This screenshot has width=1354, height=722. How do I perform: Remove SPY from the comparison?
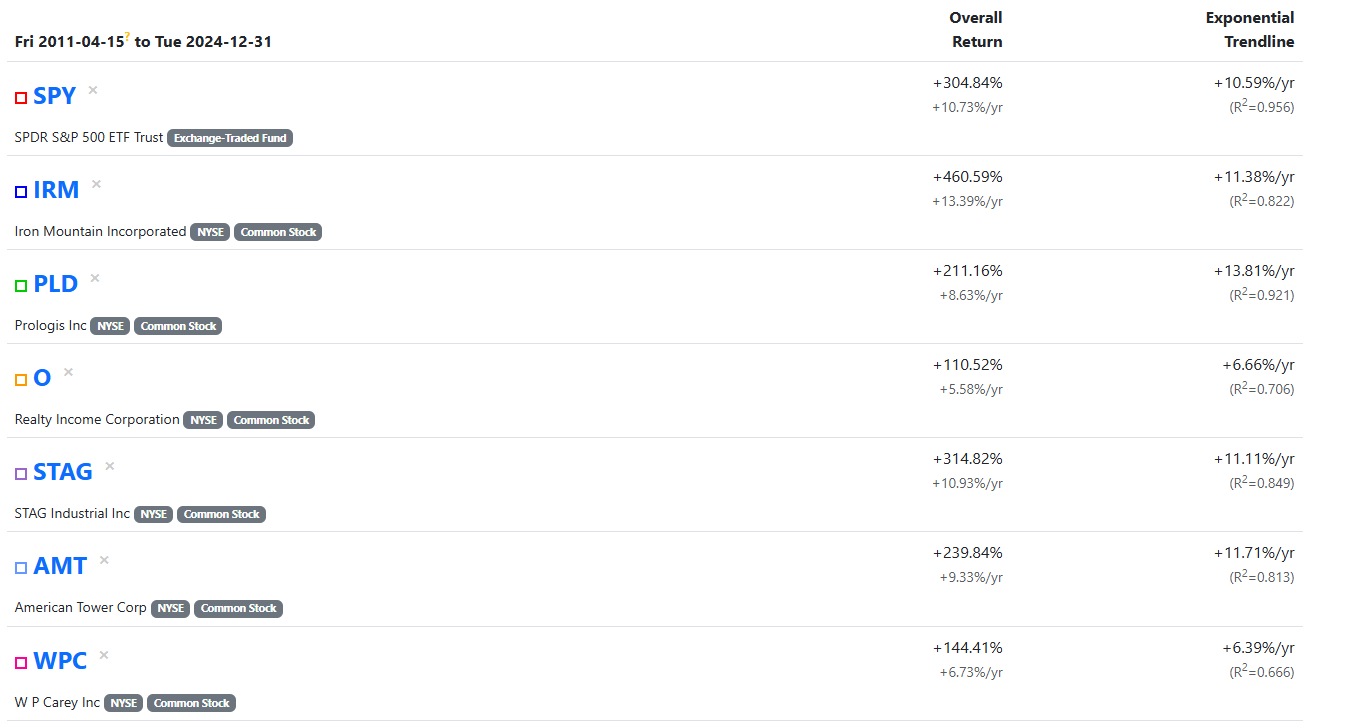coord(93,90)
